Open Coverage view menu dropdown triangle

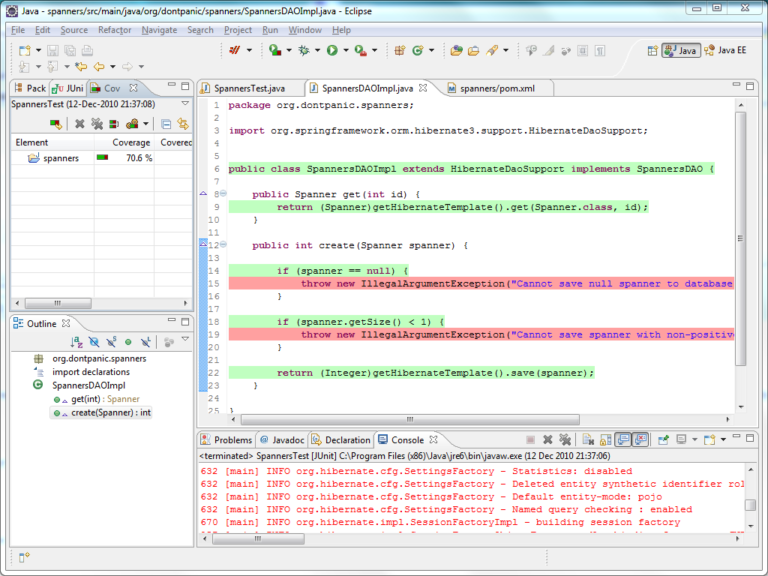185,104
